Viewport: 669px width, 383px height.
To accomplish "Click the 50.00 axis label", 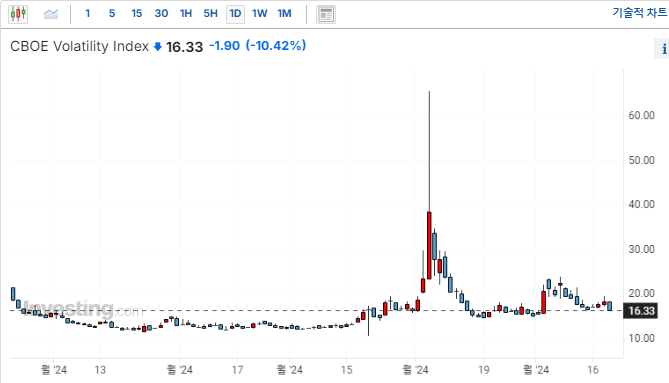I will click(641, 160).
